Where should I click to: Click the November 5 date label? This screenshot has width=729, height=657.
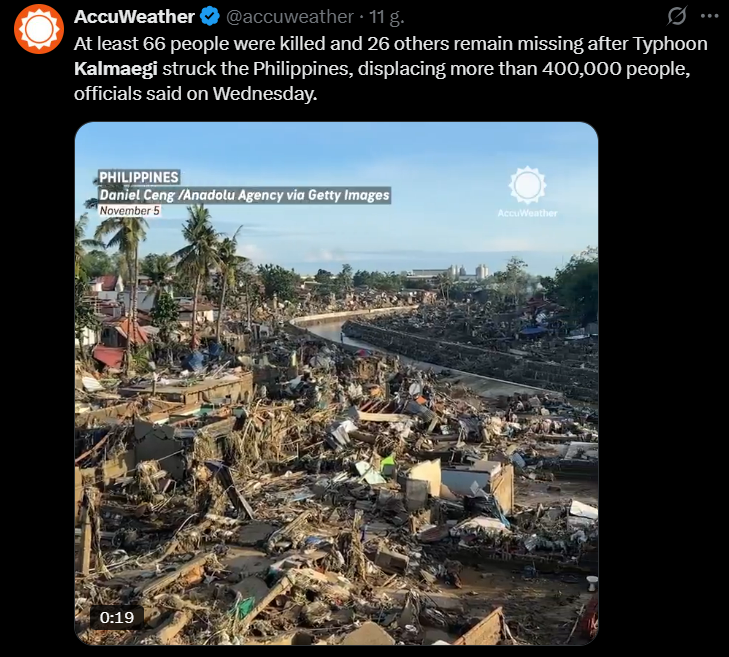coord(129,211)
